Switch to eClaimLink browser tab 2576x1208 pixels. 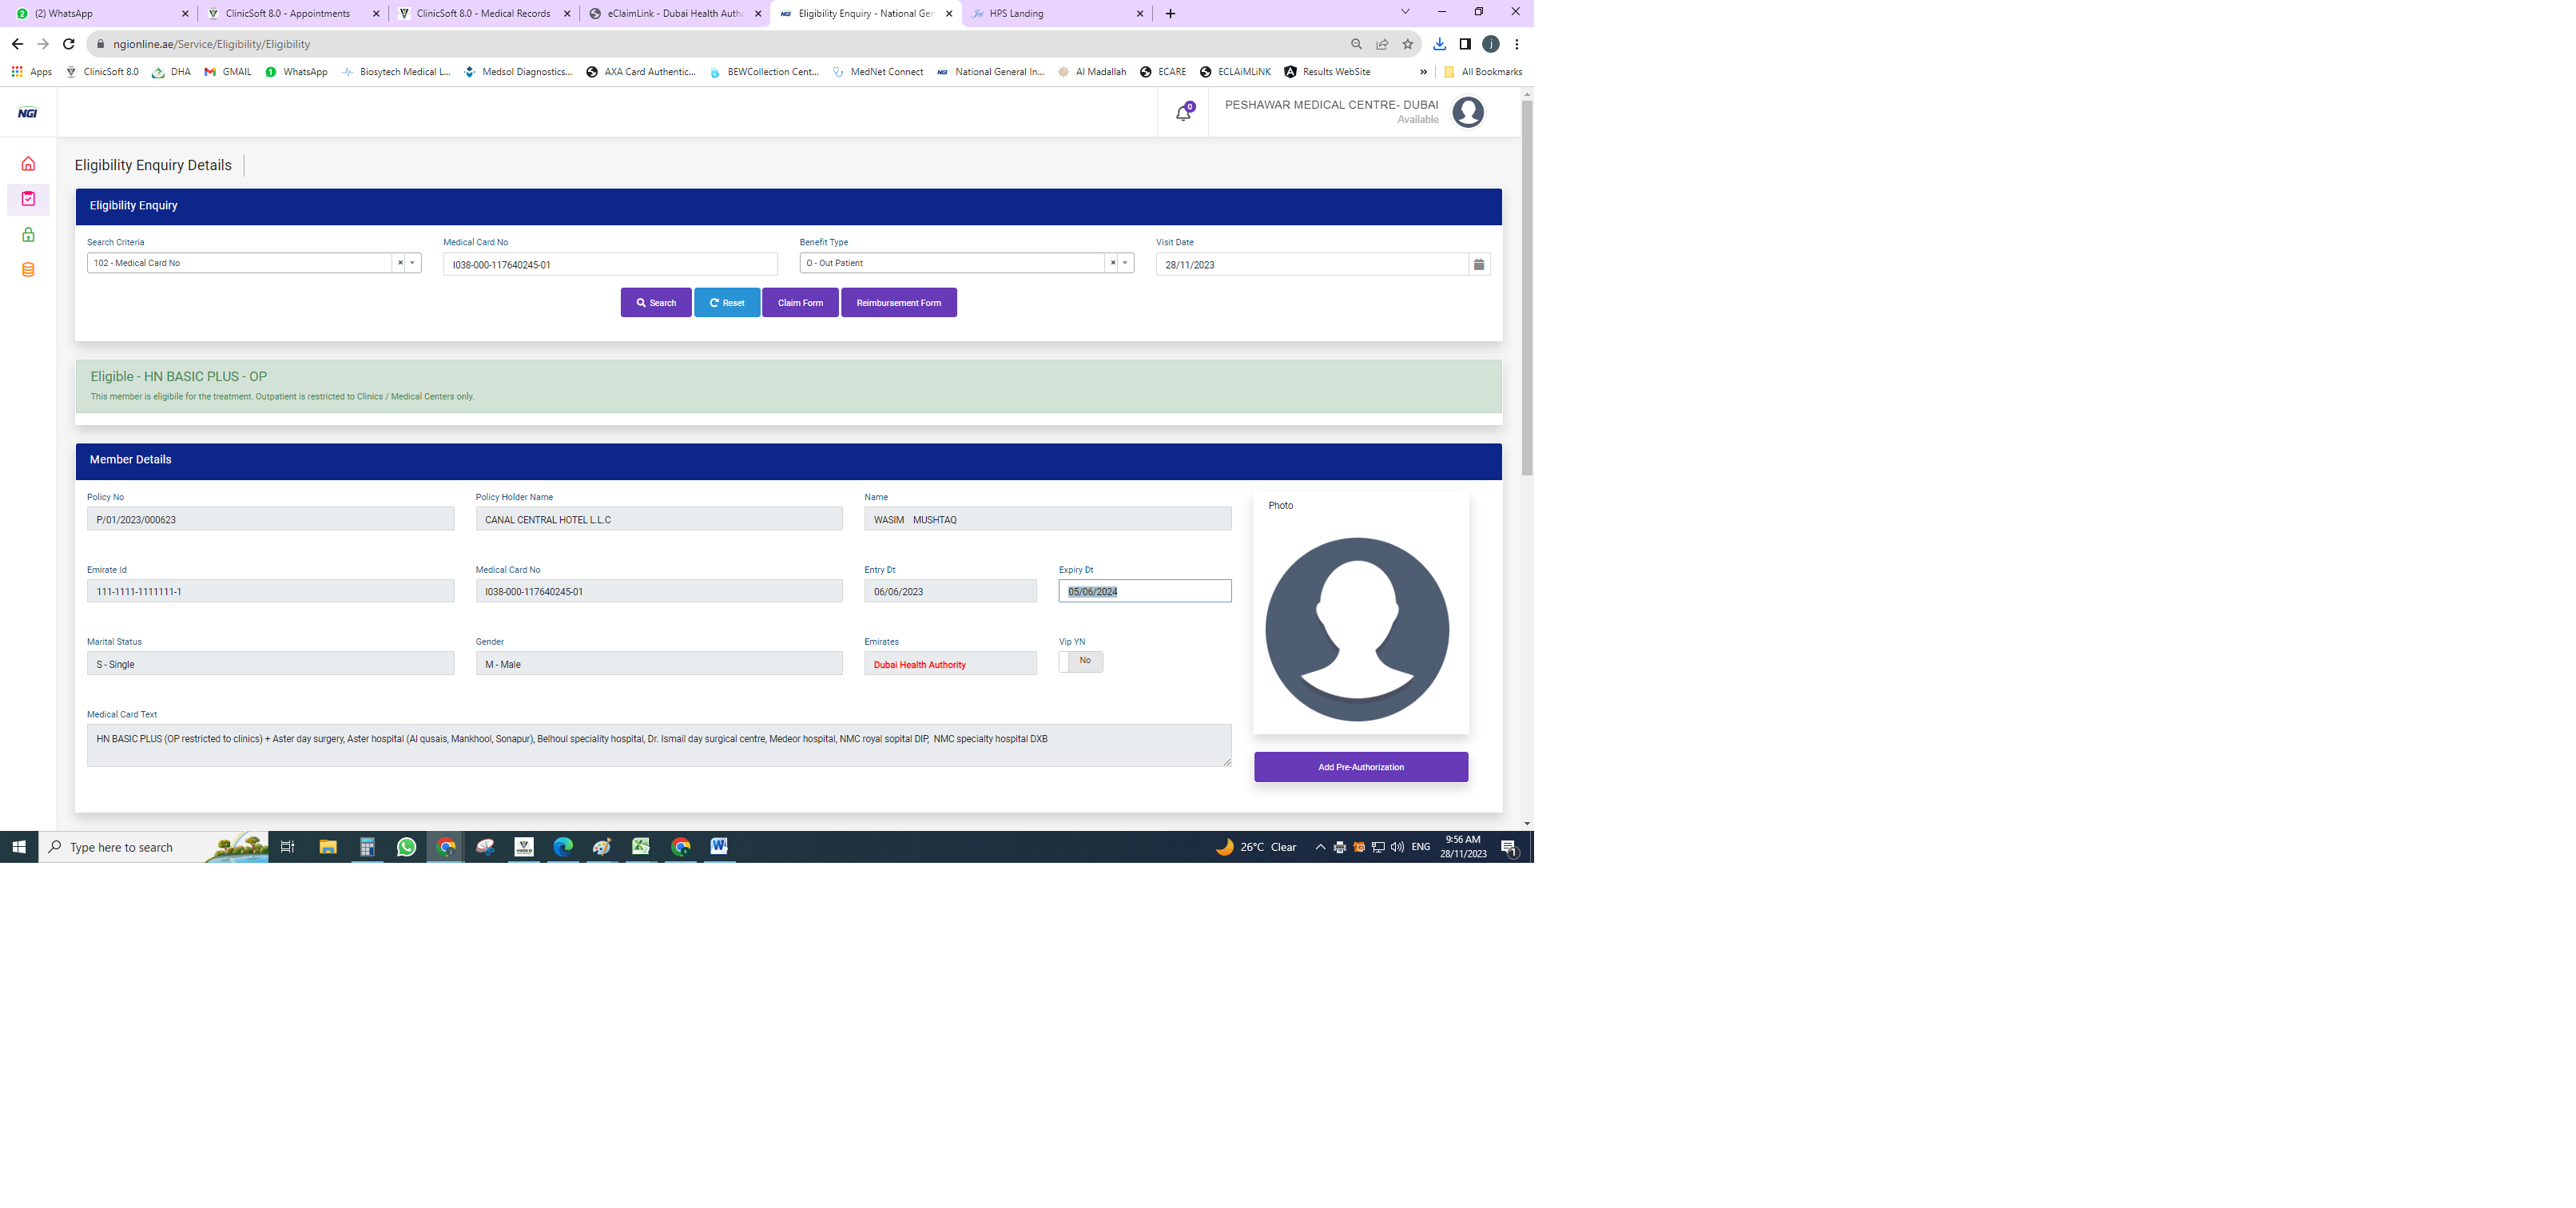(674, 14)
